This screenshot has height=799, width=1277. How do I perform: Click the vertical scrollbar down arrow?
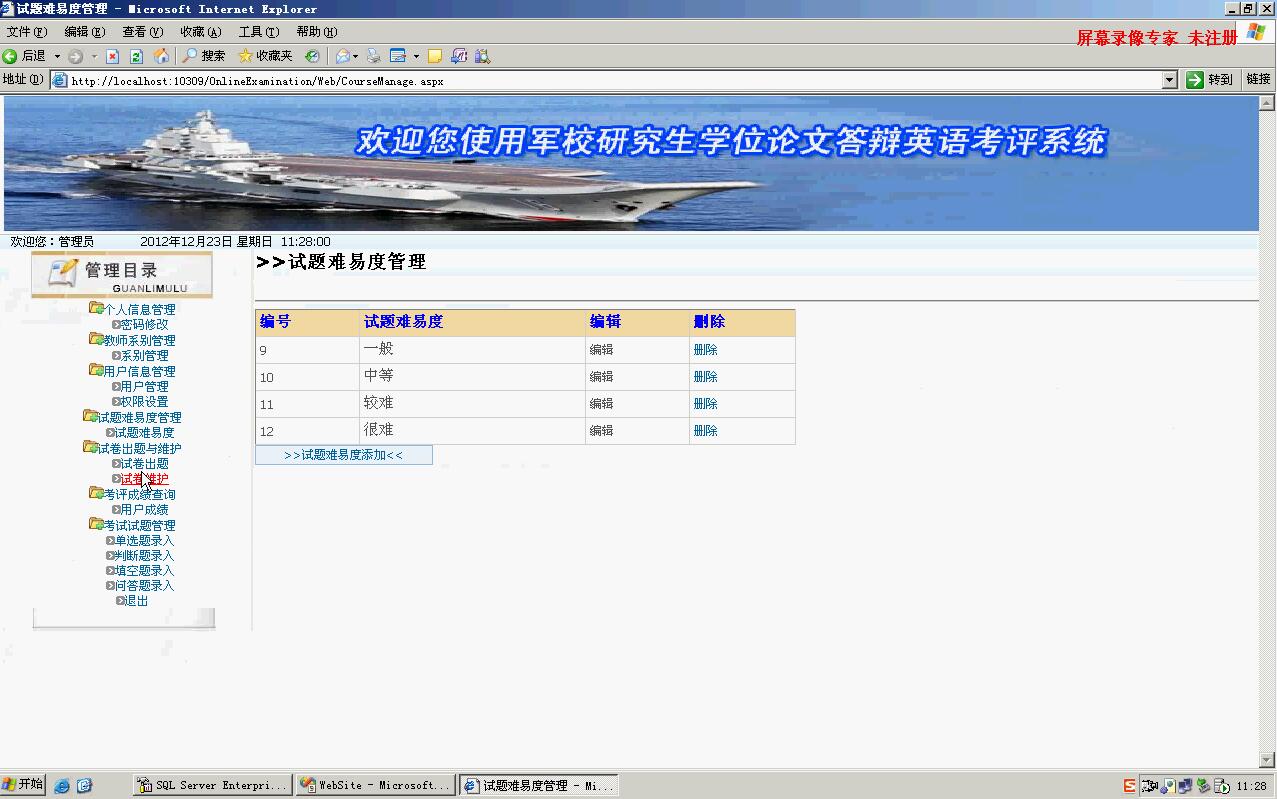(1267, 760)
